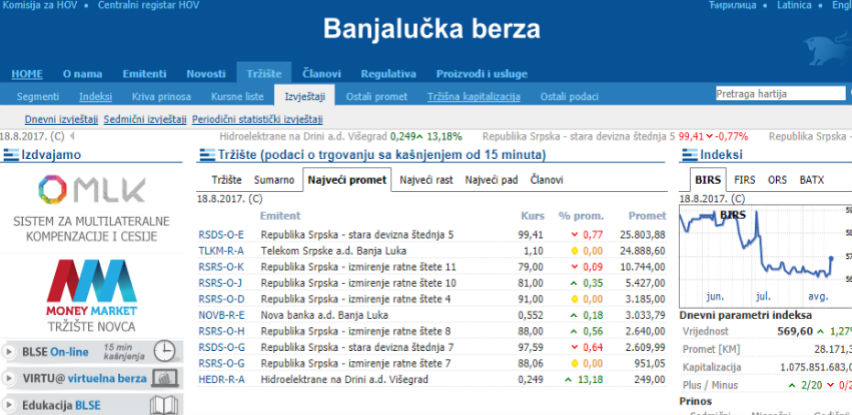This screenshot has height=415, width=852.
Task: Click the laptop icon on VIRTU@ banner
Action: pos(164,378)
